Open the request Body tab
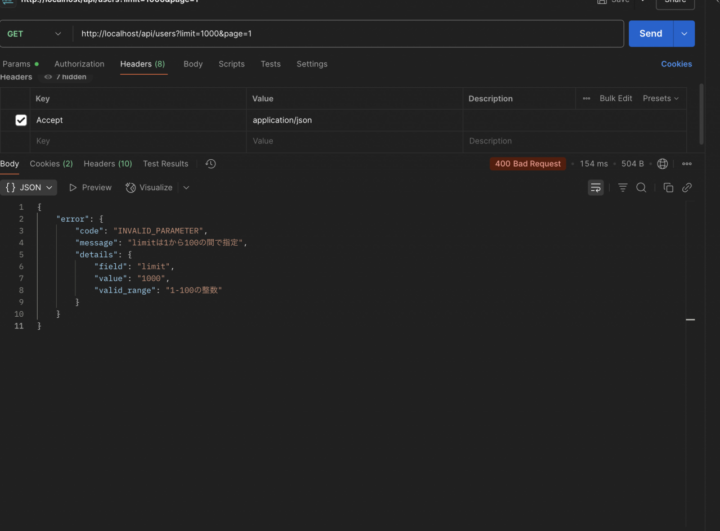 193,64
